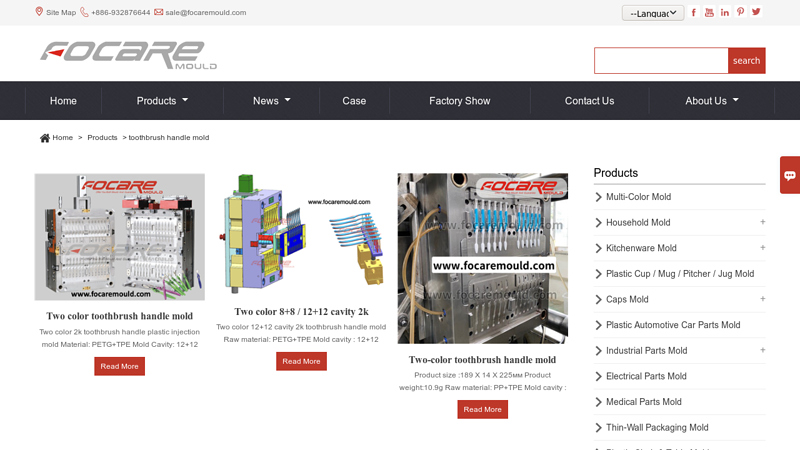Click the chevron icon beside Thin-Wall Packaging Mold
The width and height of the screenshot is (800, 450).
(x=598, y=428)
